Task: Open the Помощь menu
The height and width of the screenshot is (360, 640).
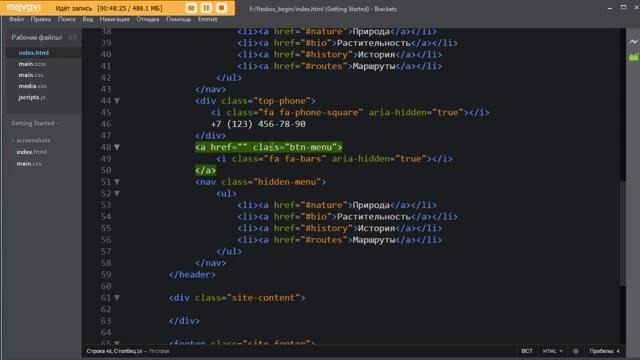Action: tap(178, 19)
